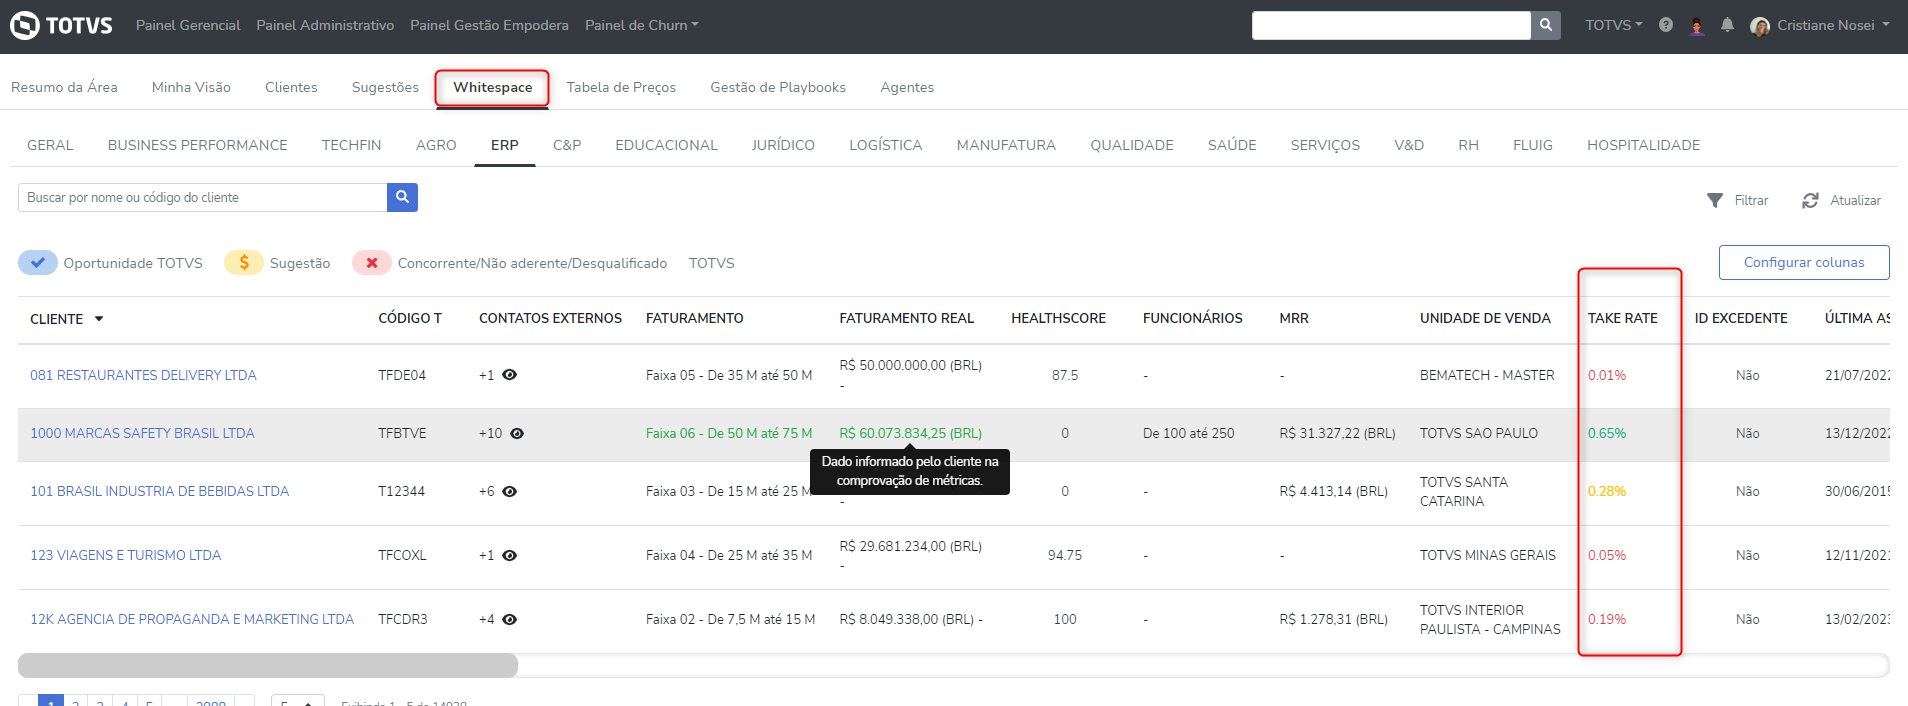Screen dimensions: 1908x706
Task: Open Painel Gestão Empodera menu
Action: point(489,25)
